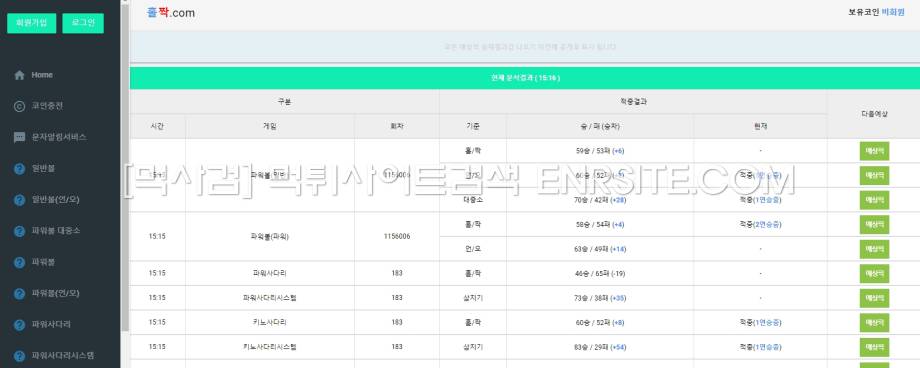Image resolution: width=920 pixels, height=368 pixels.
Task: Click the 회원가입 sign-up button
Action: [32, 23]
